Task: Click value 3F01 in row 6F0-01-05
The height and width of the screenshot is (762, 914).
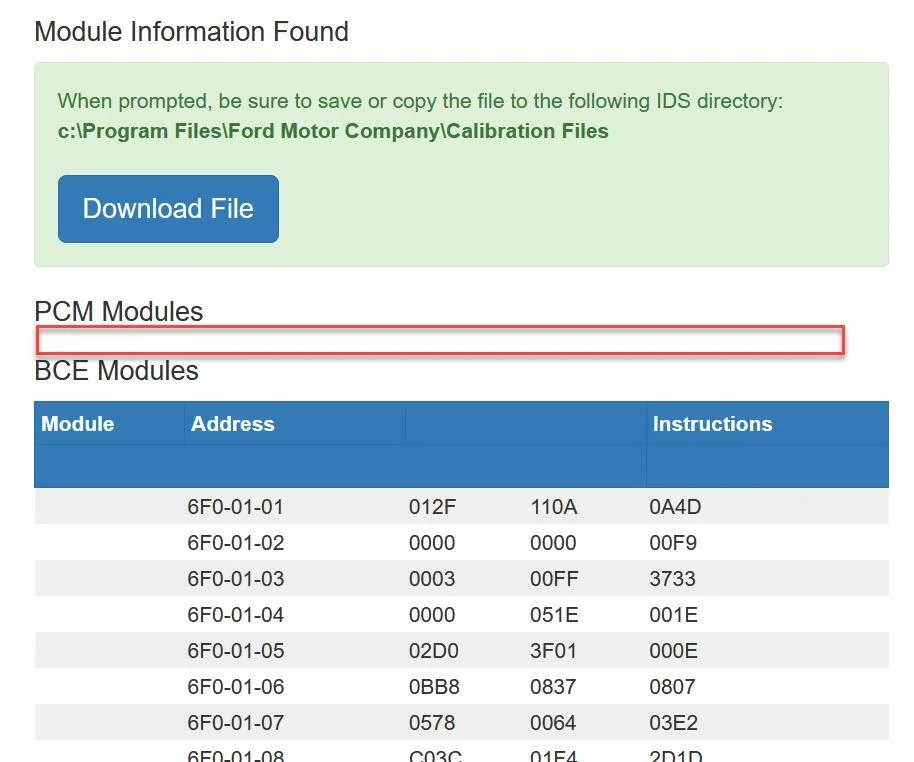Action: tap(553, 651)
